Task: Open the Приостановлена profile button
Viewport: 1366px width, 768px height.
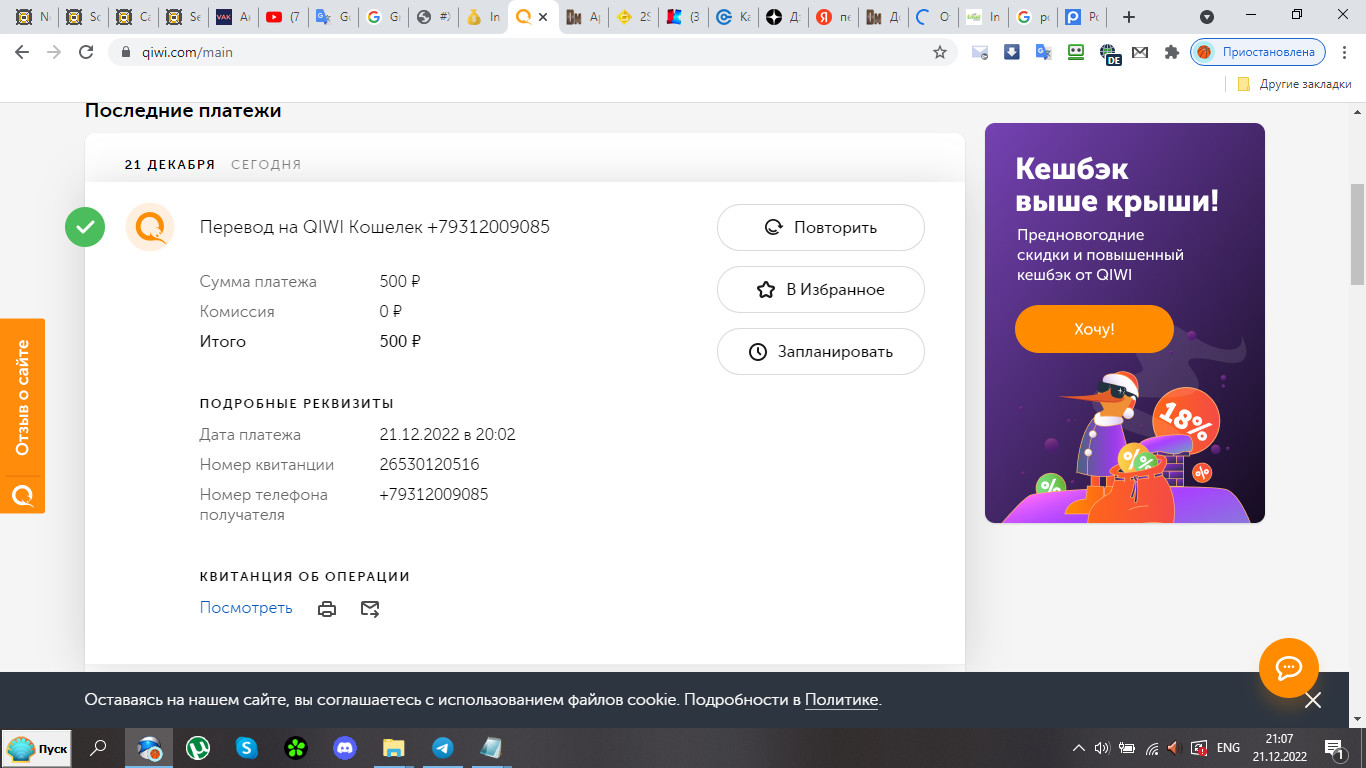Action: coord(1258,52)
